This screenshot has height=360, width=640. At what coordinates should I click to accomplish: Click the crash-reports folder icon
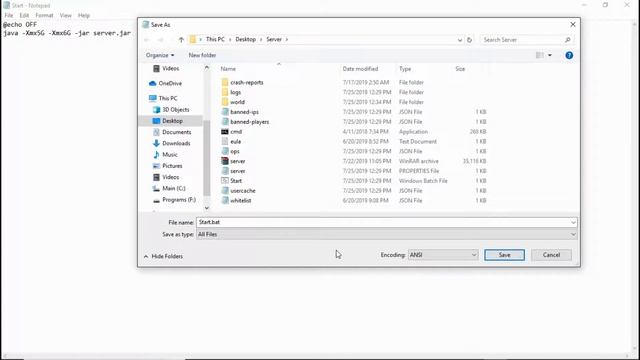point(225,82)
